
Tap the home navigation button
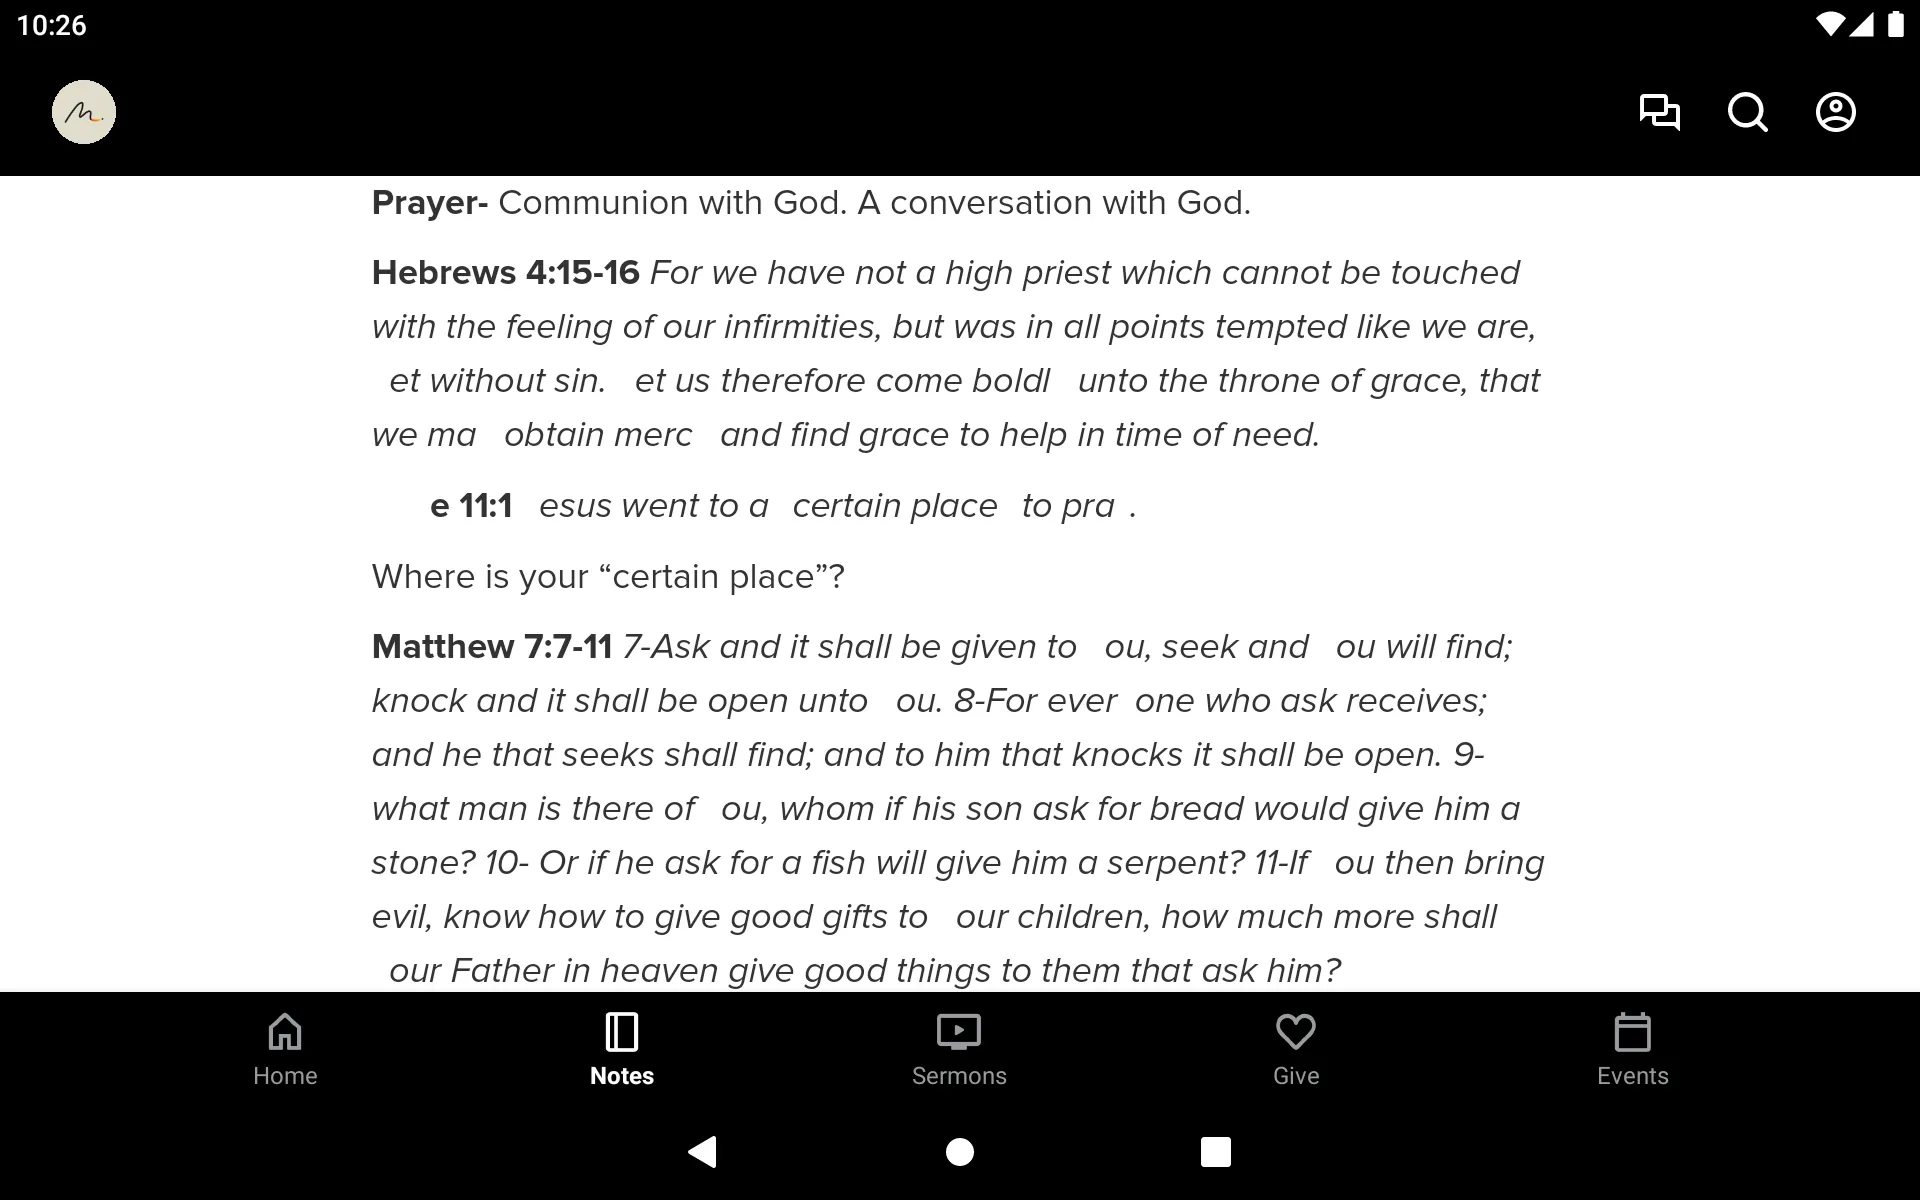point(286,1048)
